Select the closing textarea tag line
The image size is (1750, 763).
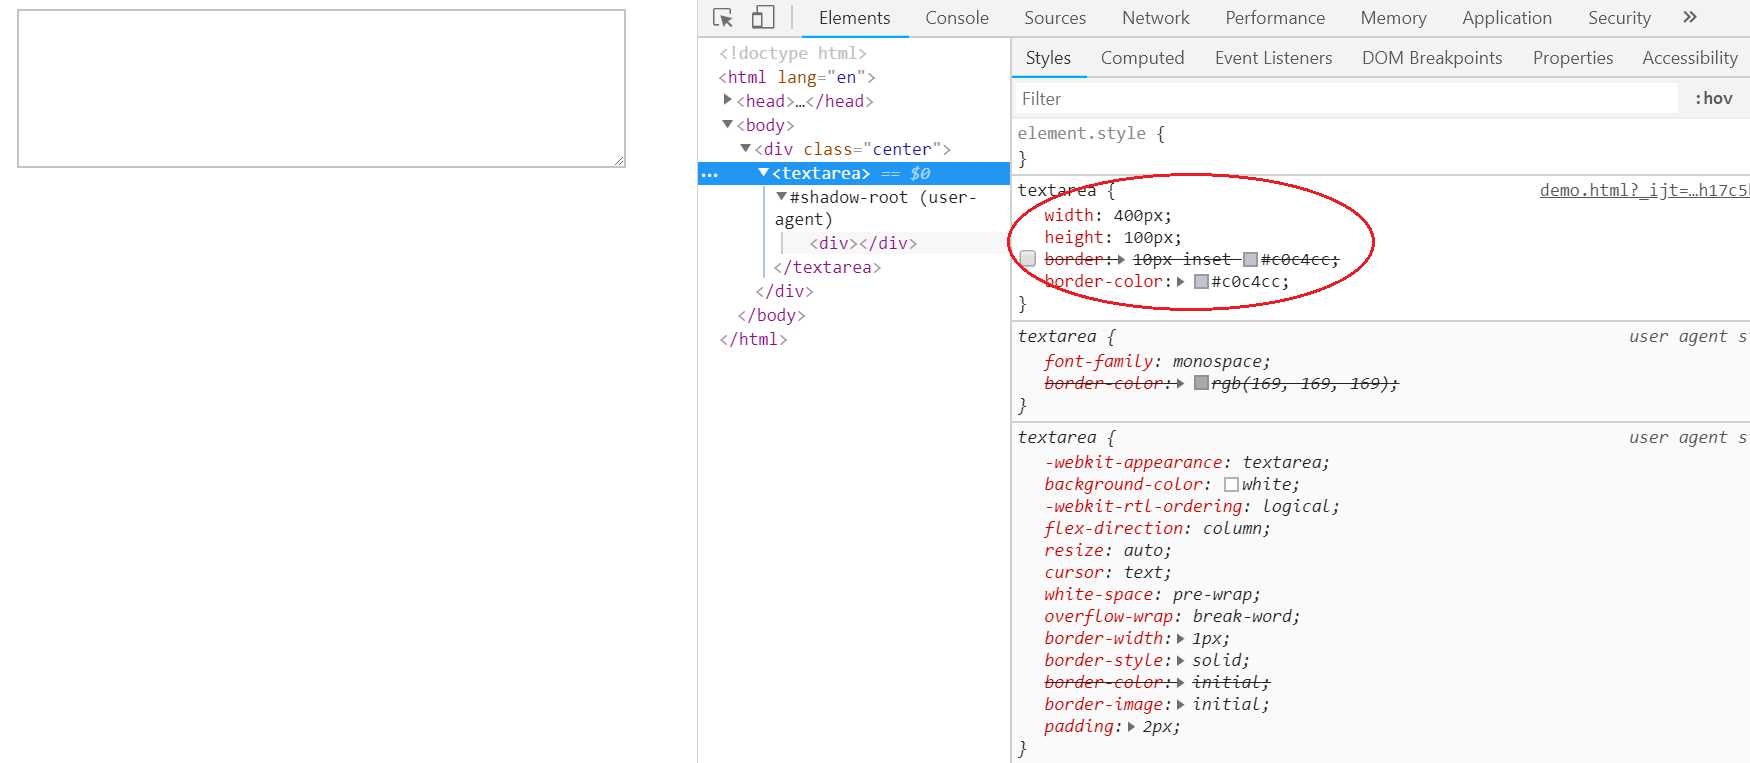[x=827, y=267]
